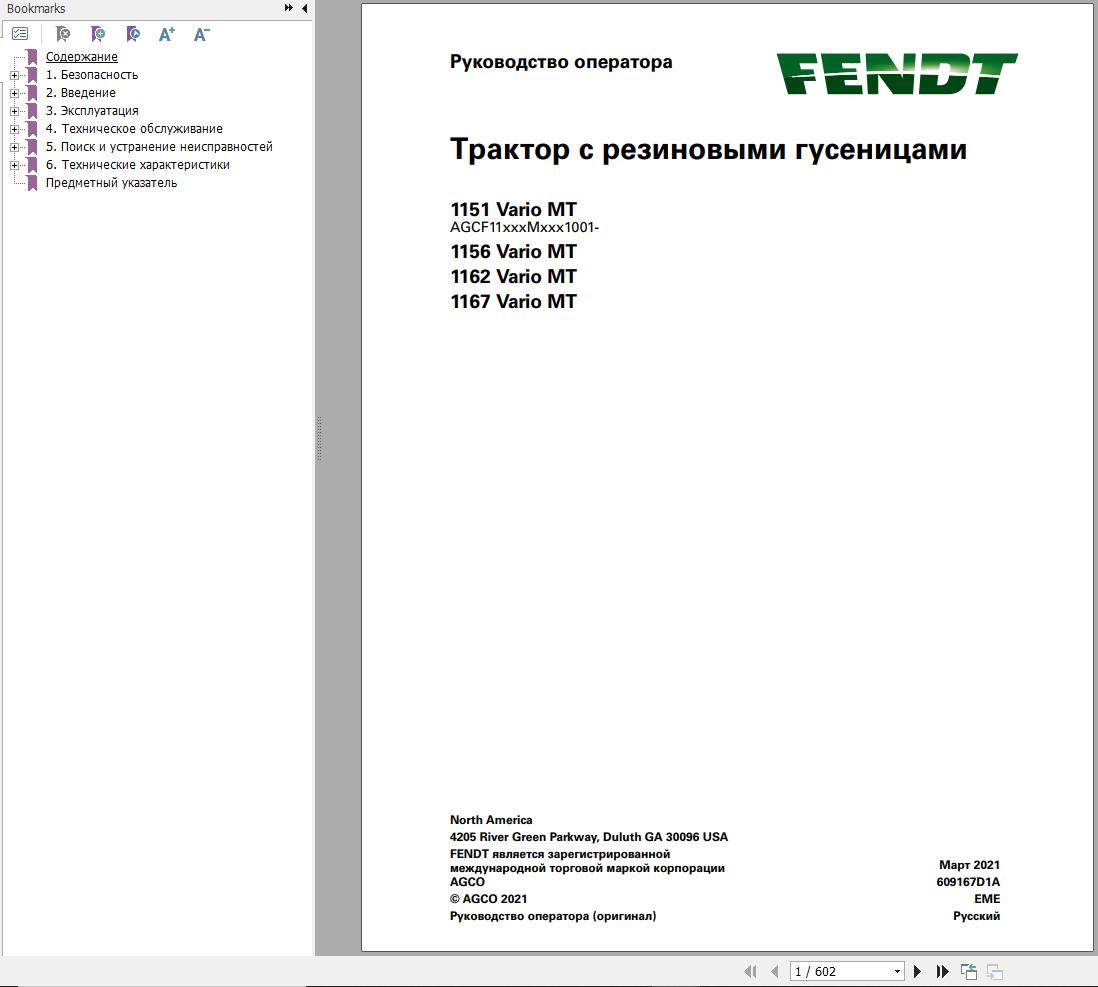
Task: Click the 1167 Vario MT model text
Action: pos(513,302)
